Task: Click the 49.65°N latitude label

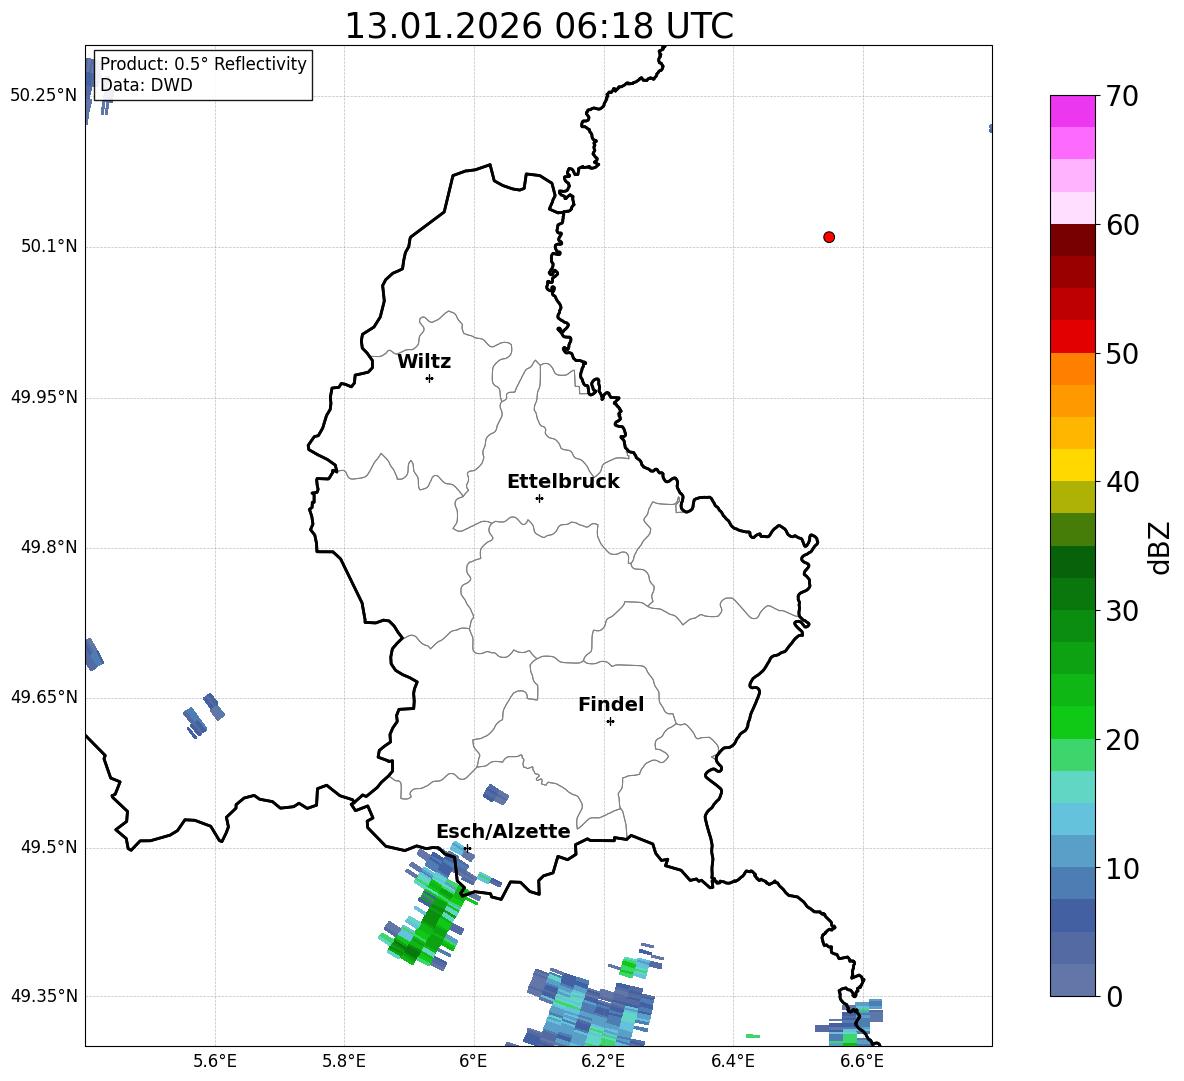Action: tap(43, 696)
